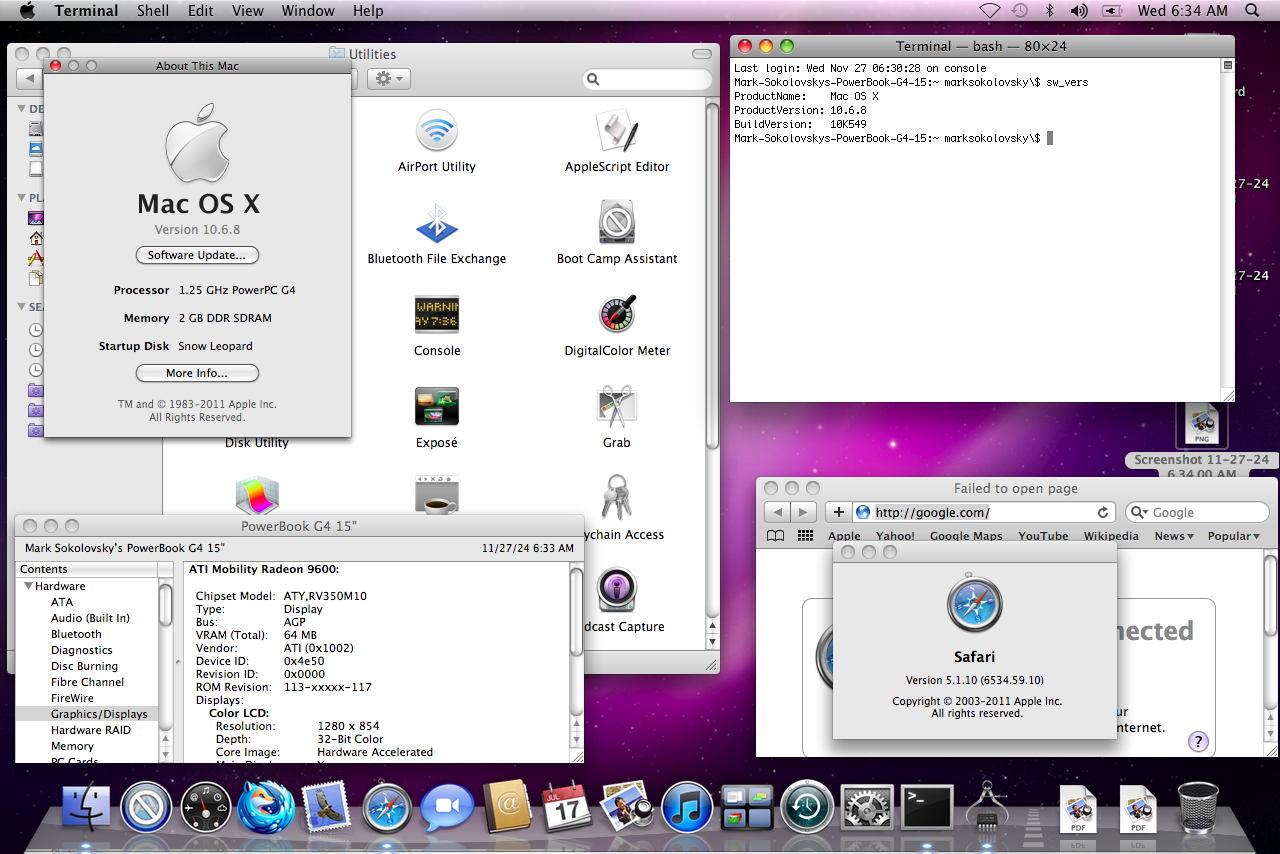Click the Software Update button
This screenshot has height=854, width=1280.
pos(197,255)
